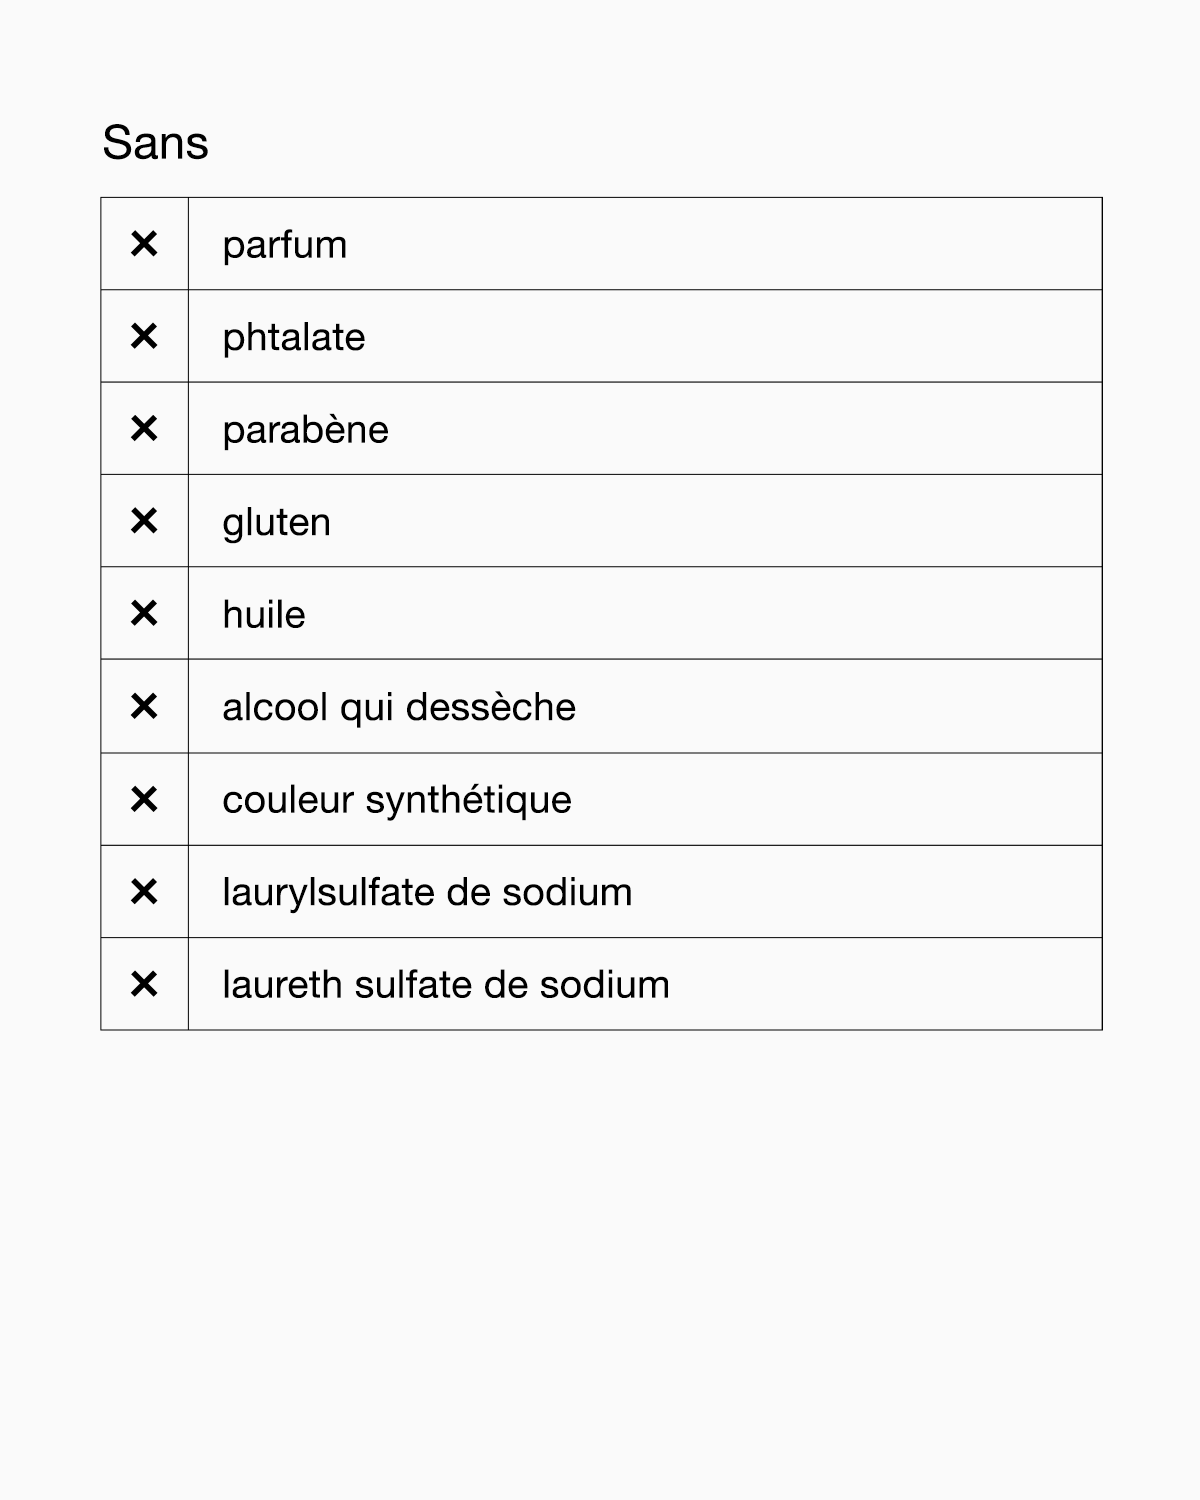The width and height of the screenshot is (1200, 1500).
Task: Click the laurylsulfate de sodium text
Action: pyautogui.click(x=427, y=892)
